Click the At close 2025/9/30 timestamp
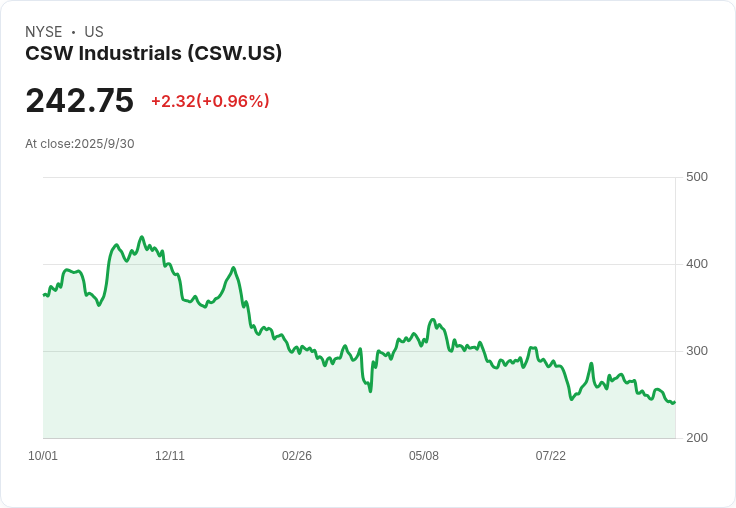 tap(80, 143)
